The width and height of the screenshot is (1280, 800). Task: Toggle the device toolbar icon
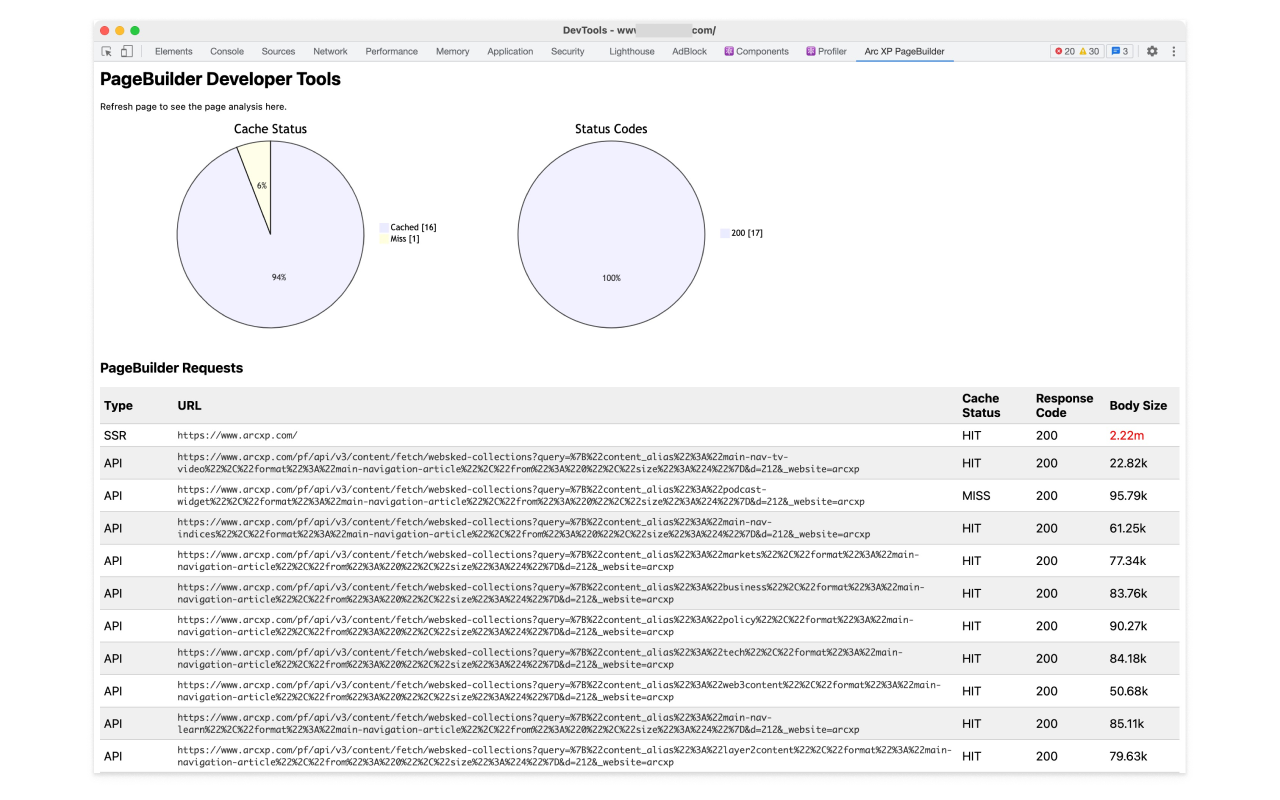tap(127, 51)
